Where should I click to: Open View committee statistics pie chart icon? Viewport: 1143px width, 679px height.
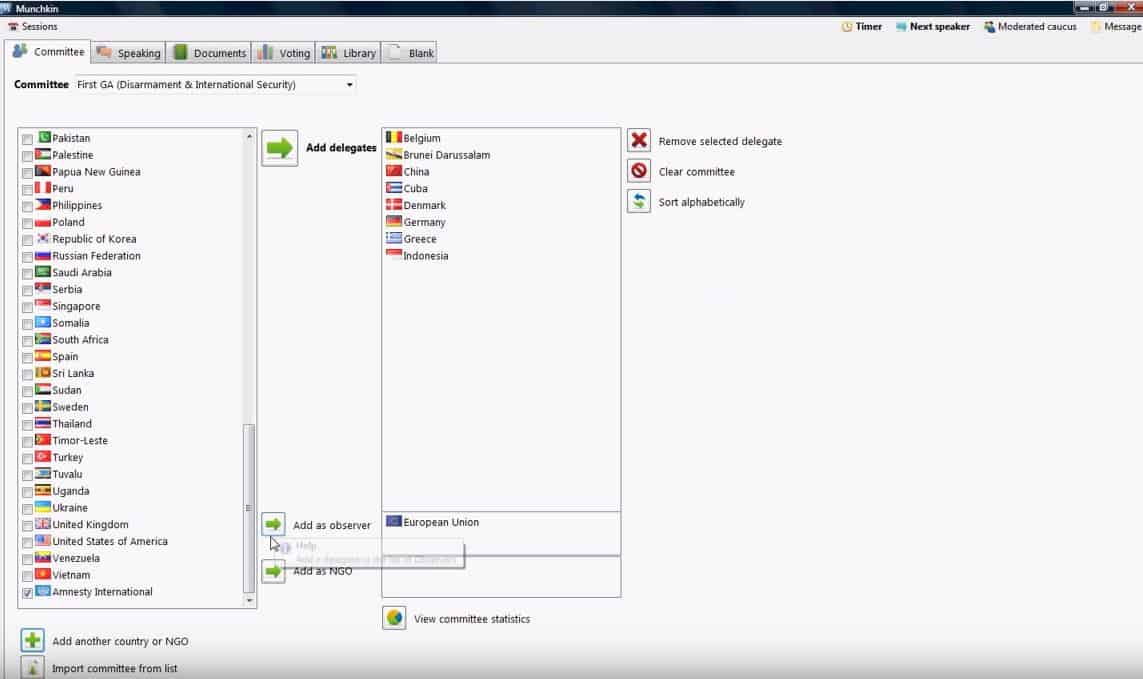pos(394,618)
